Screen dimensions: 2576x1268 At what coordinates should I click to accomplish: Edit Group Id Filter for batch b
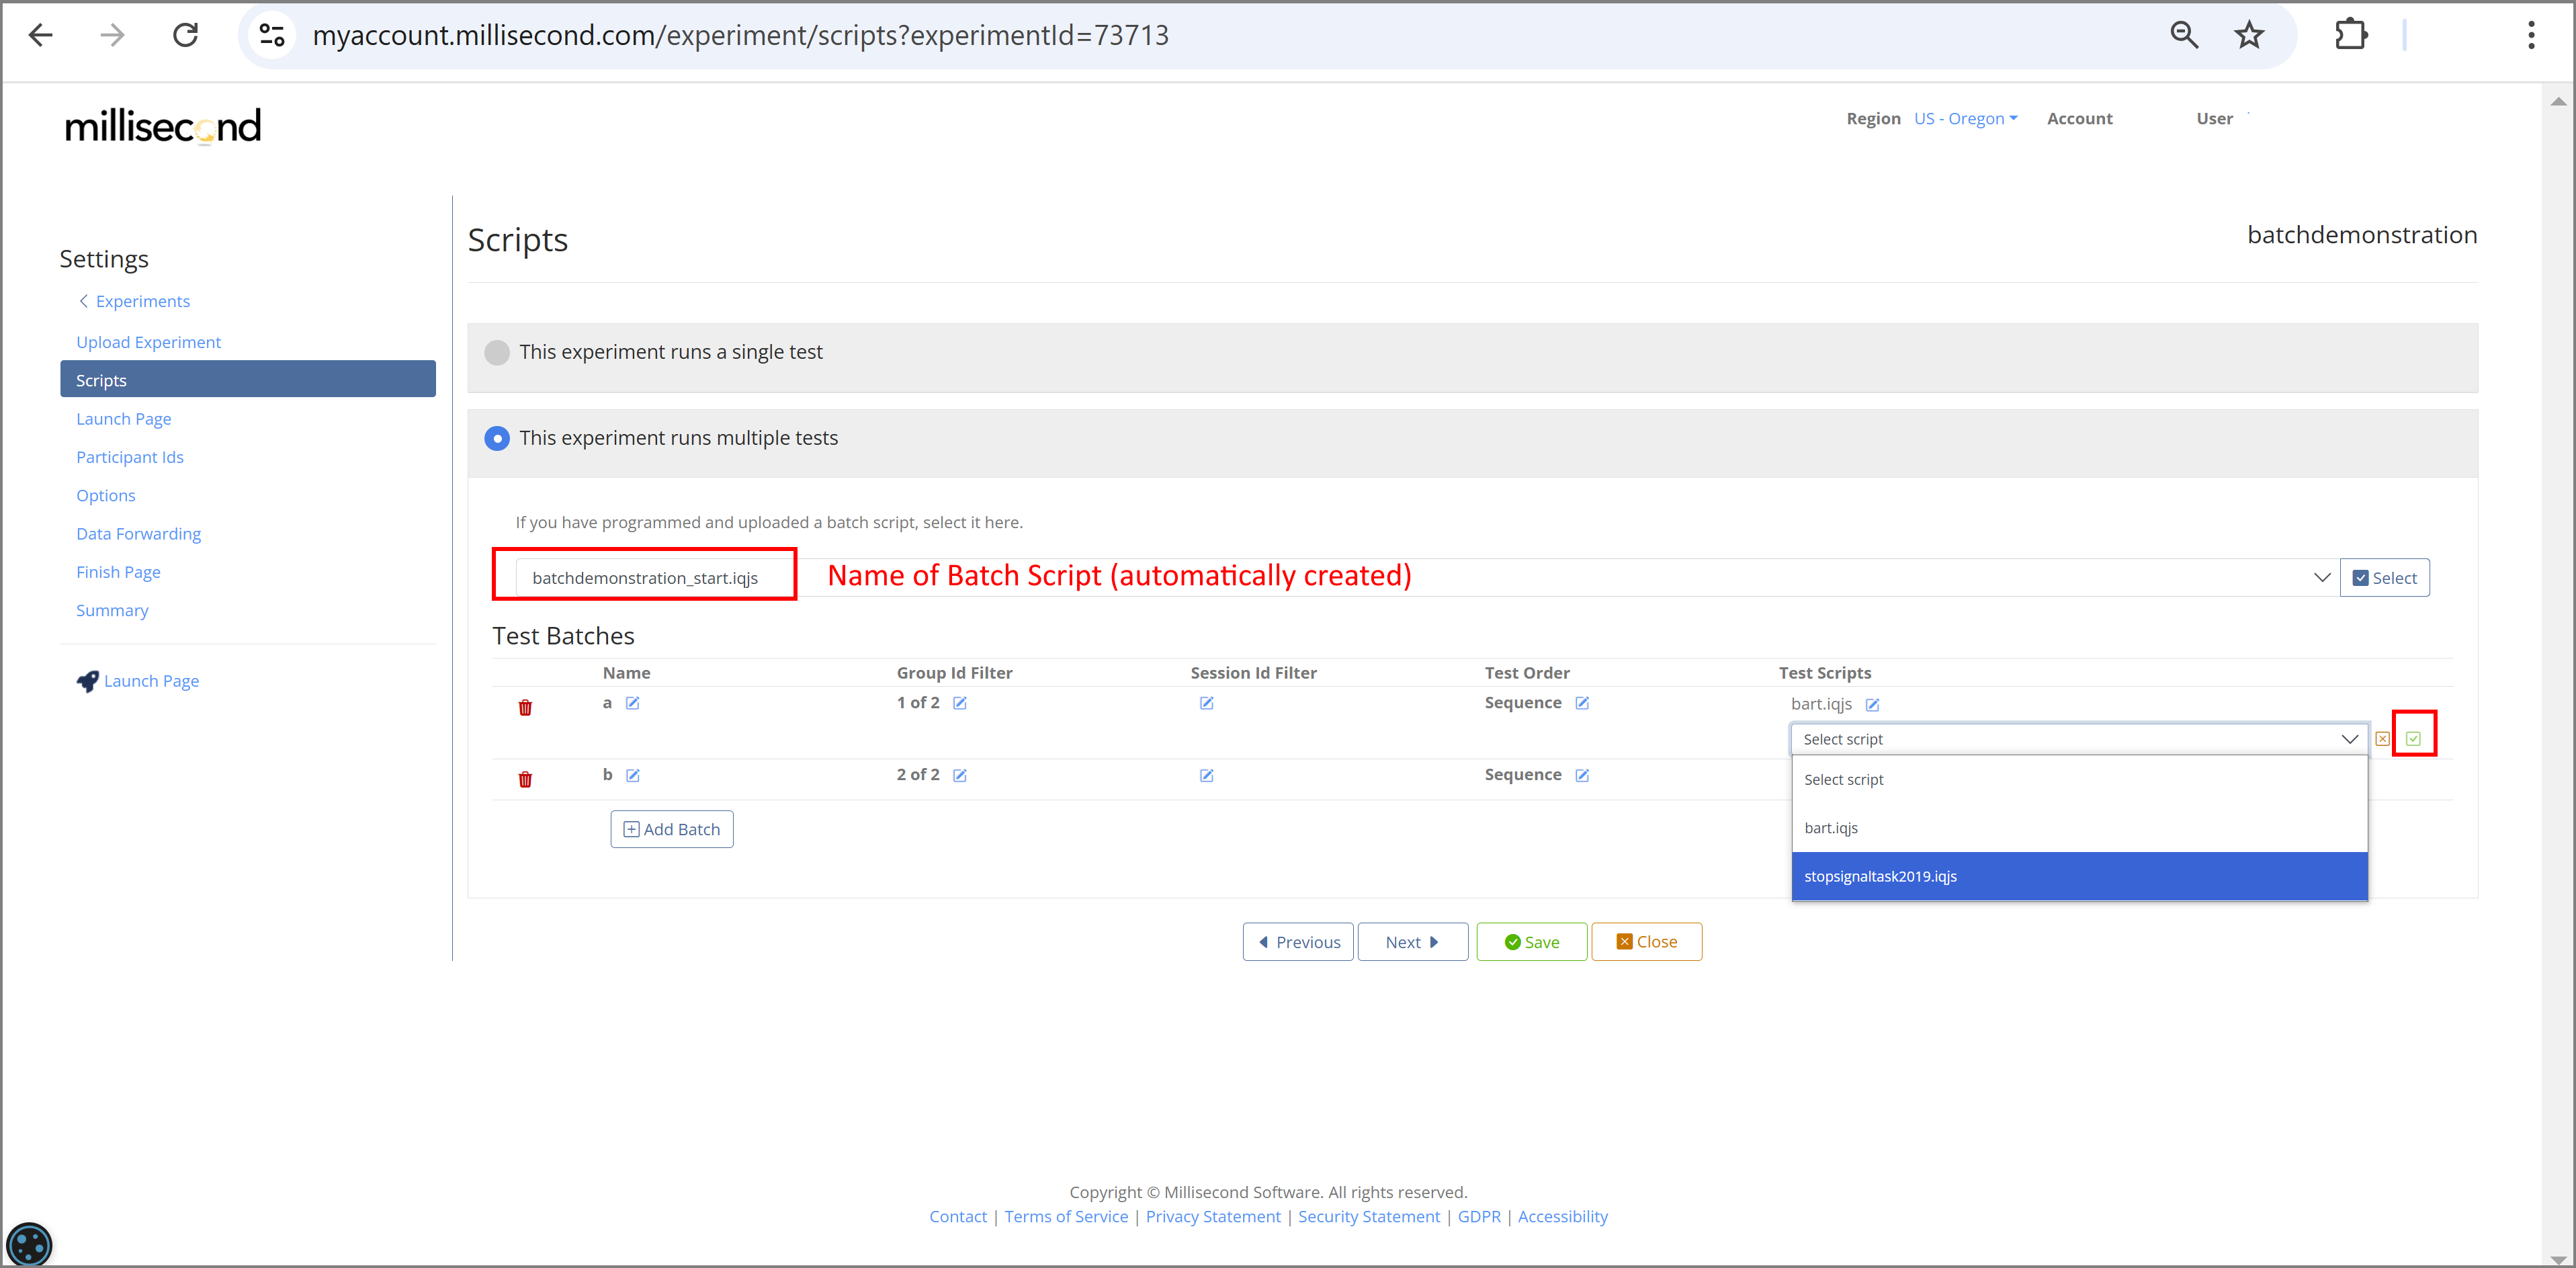pos(960,775)
